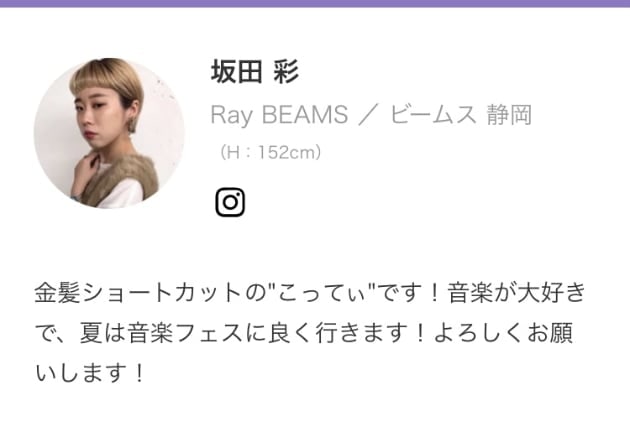
Task: Click the phrase よろしくお願 in bio
Action: coord(503,333)
